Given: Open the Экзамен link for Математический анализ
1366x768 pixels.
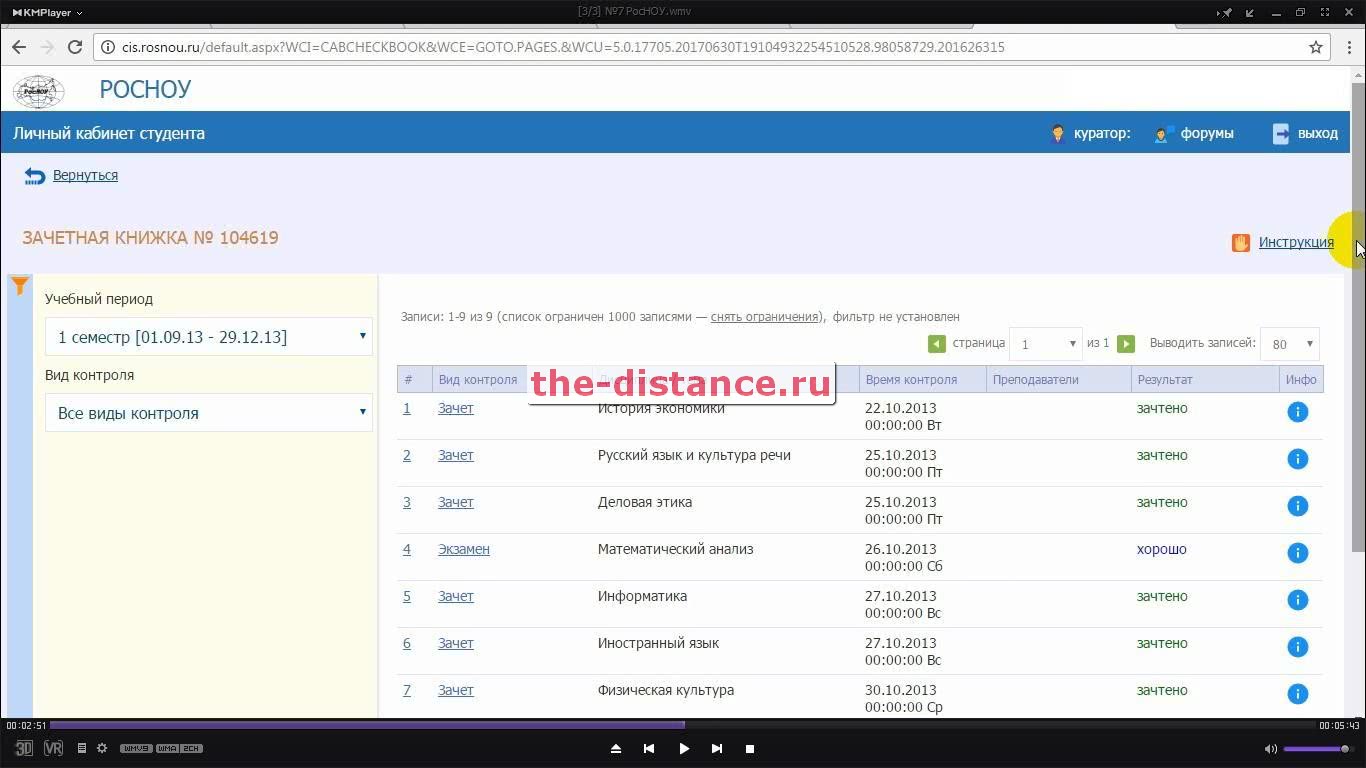Looking at the screenshot, I should (x=464, y=549).
